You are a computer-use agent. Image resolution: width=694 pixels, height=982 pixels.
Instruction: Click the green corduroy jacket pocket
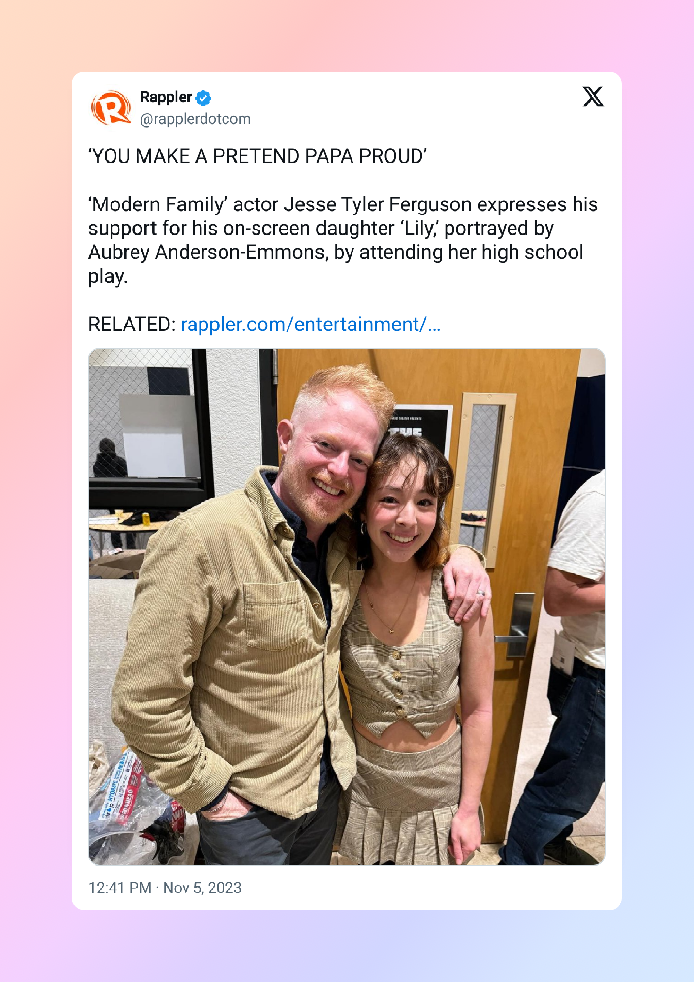click(x=275, y=614)
